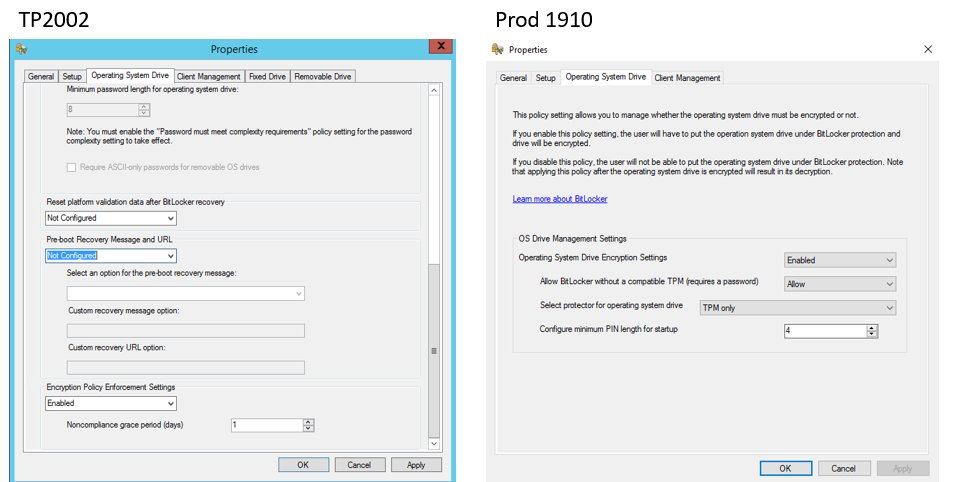Close the TP2002 Properties dialog
The height and width of the screenshot is (482, 959).
pos(438,48)
